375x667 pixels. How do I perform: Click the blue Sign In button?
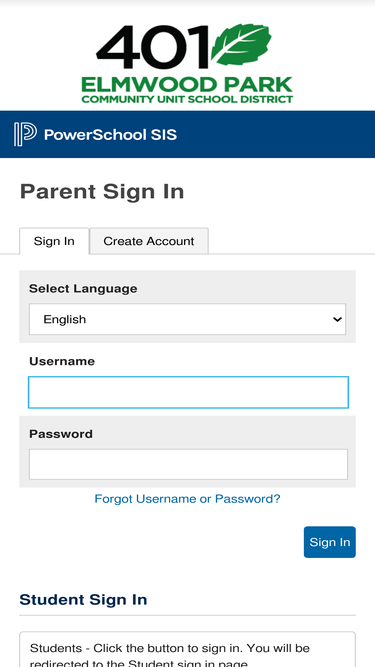click(x=330, y=542)
